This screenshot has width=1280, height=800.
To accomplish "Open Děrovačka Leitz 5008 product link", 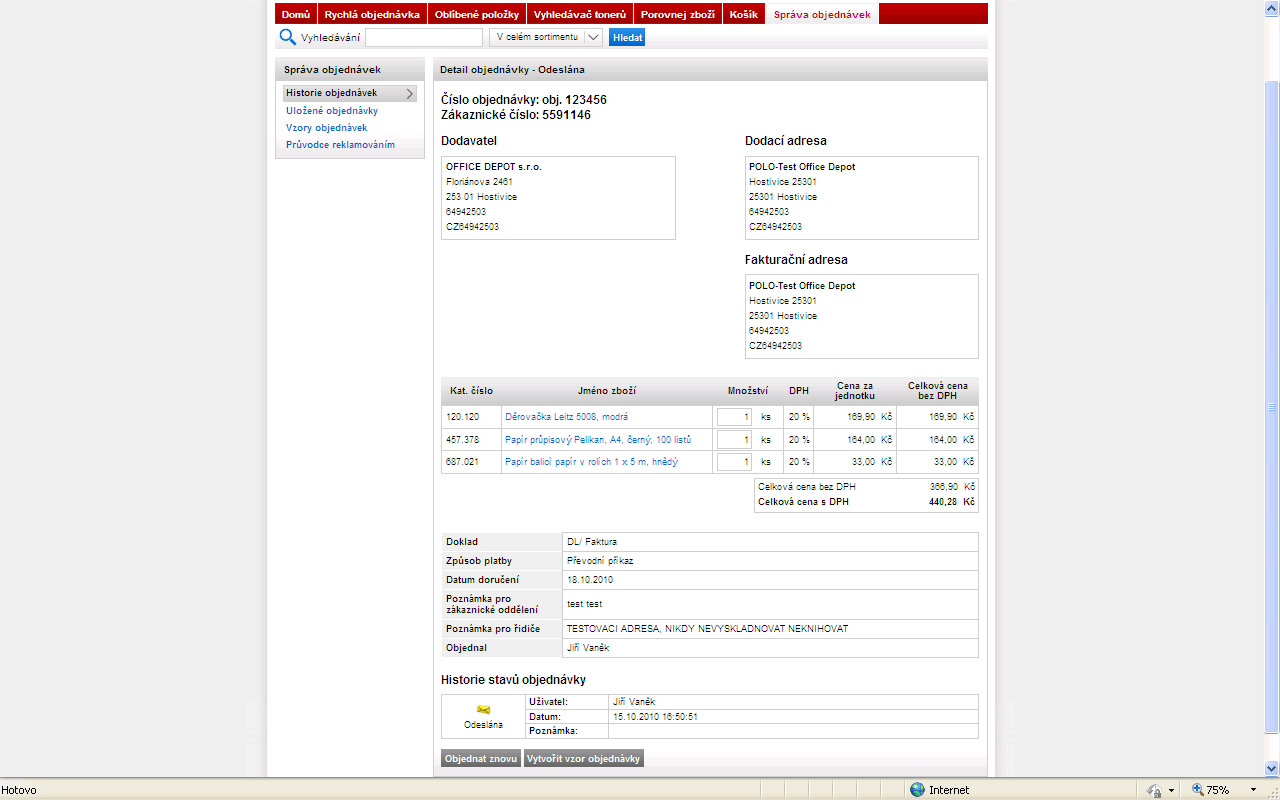I will click(x=567, y=416).
